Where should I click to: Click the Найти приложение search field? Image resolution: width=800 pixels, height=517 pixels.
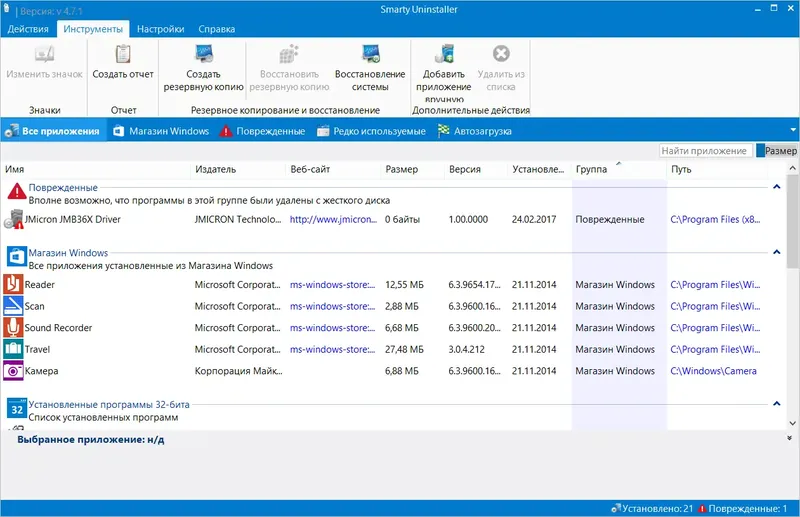tap(705, 151)
